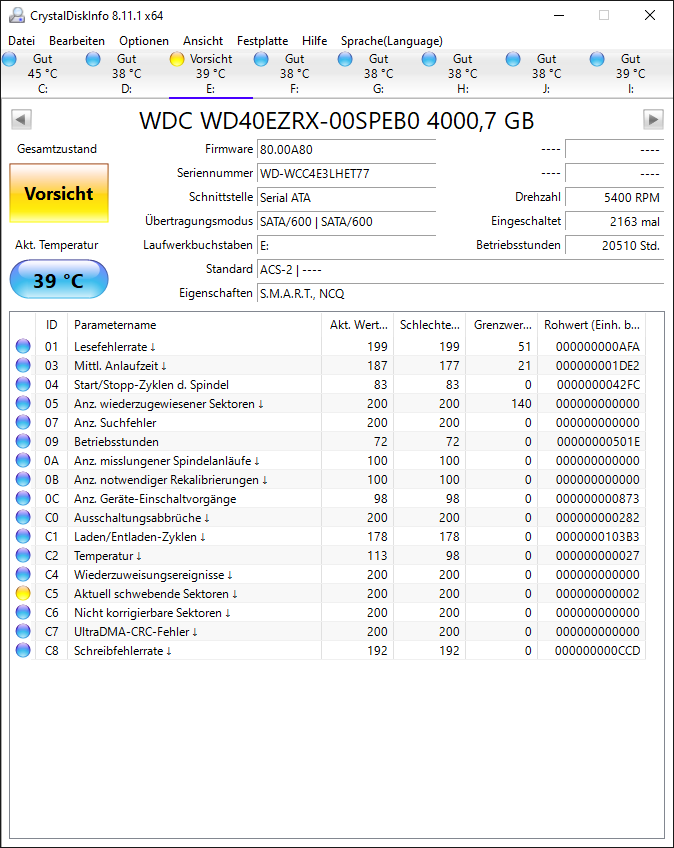Select the C: drive status orb
Screen dimensions: 674x848
10,59
